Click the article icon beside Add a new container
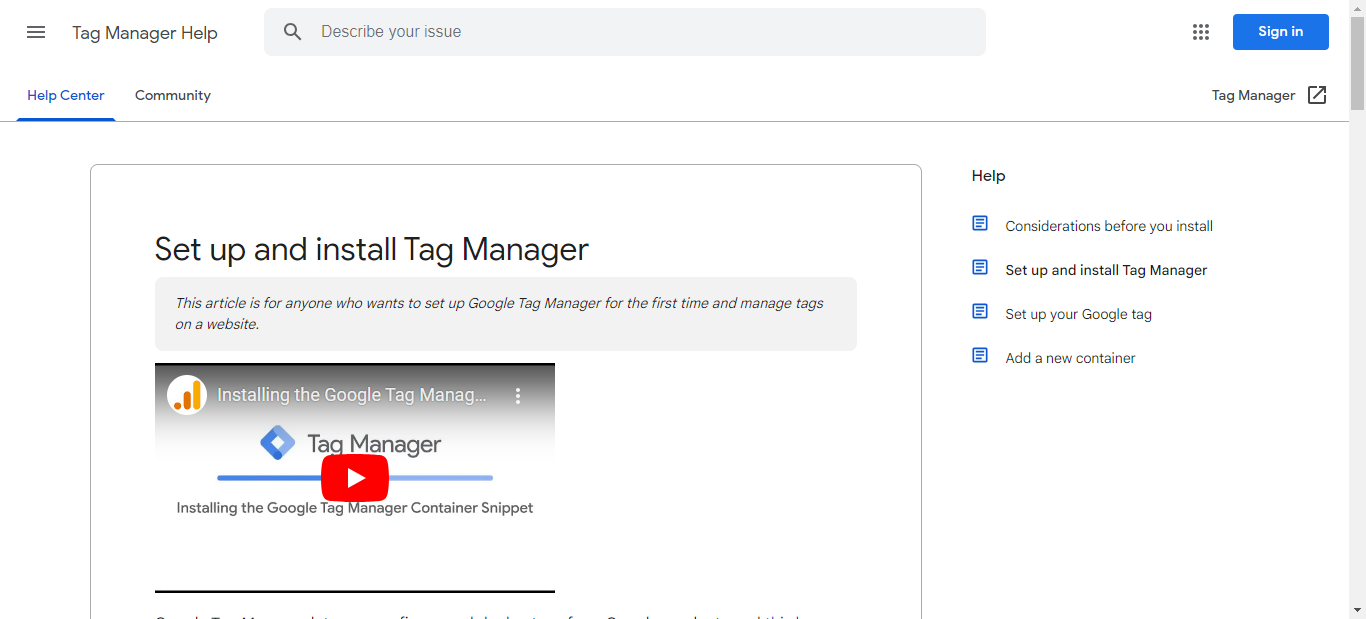 pyautogui.click(x=980, y=356)
